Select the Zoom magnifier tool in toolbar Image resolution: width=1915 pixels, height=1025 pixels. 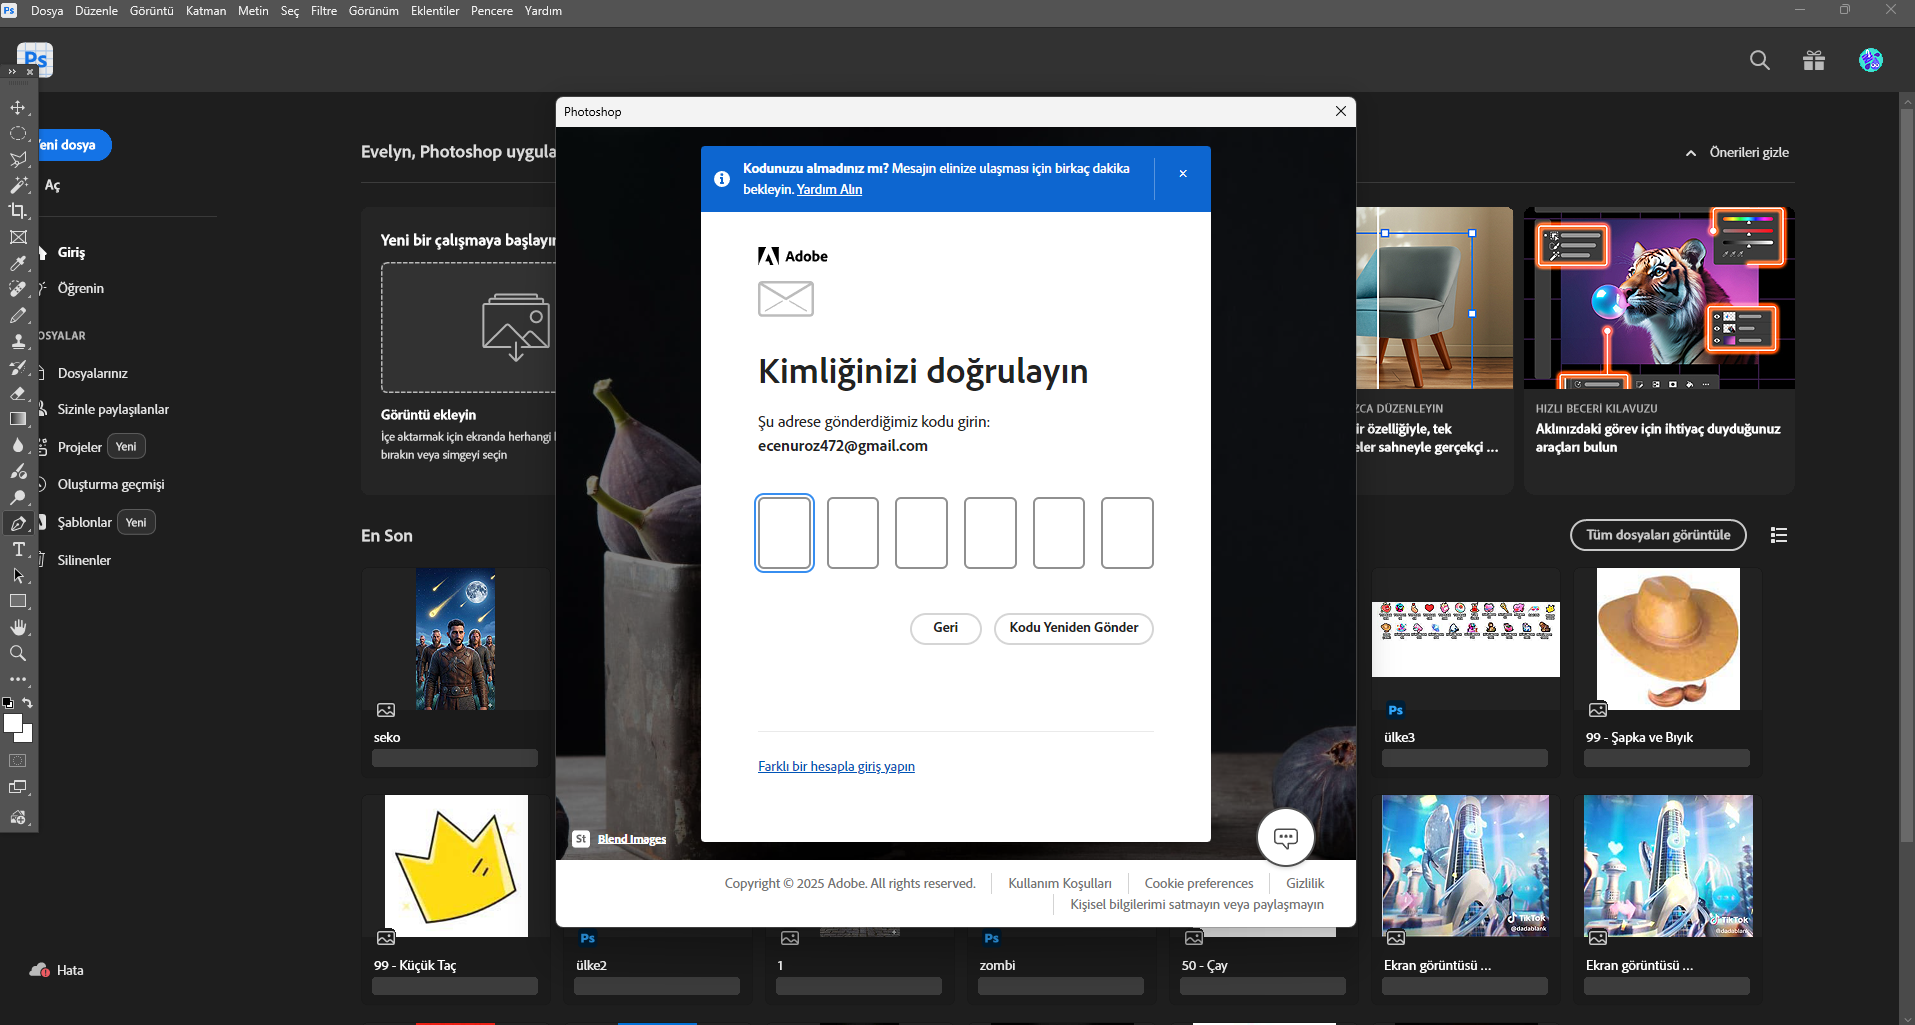click(18, 653)
